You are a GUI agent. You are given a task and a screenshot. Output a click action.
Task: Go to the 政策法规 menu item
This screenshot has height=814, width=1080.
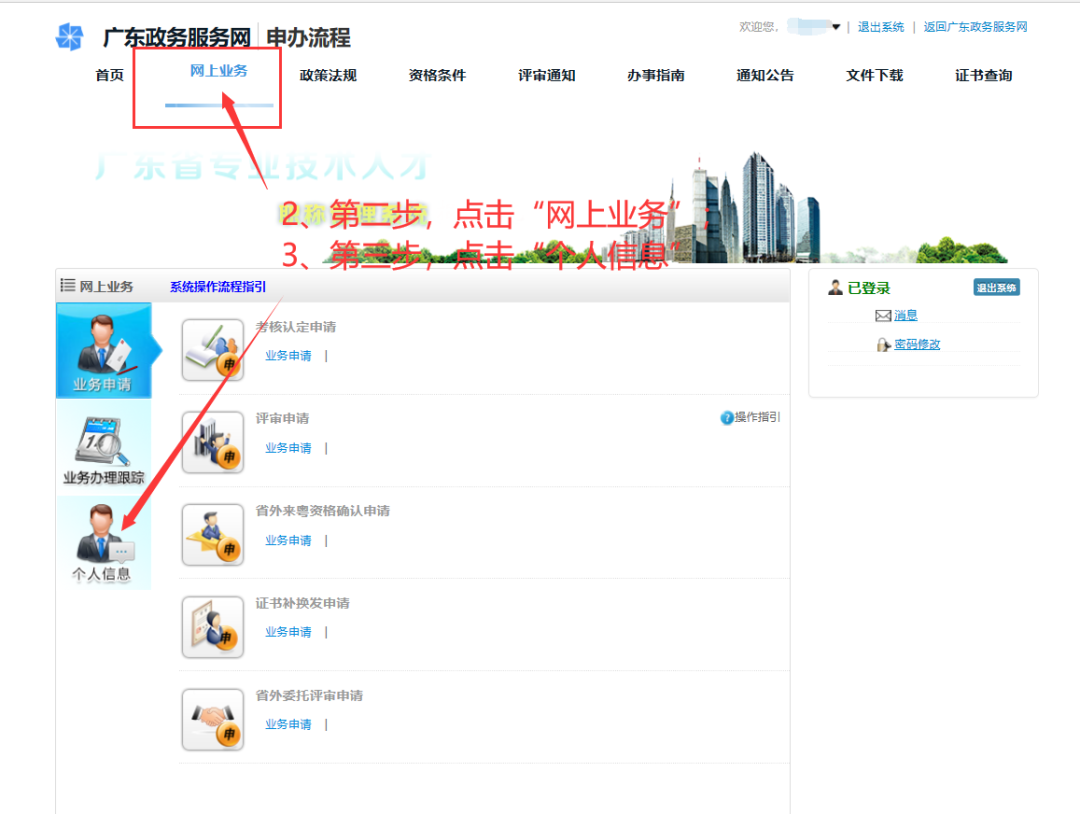click(328, 75)
